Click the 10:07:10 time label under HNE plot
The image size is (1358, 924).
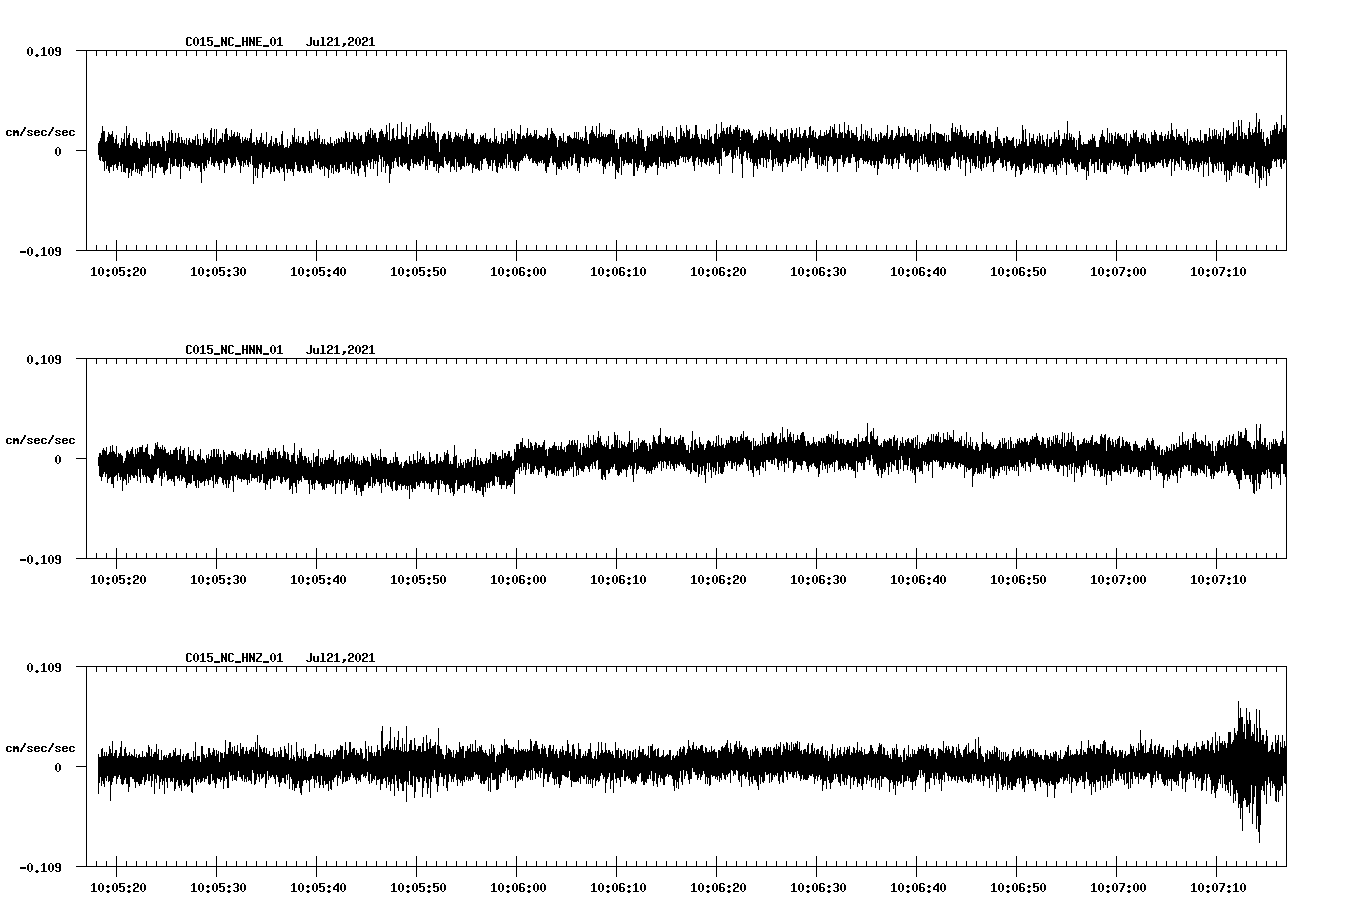1218,272
